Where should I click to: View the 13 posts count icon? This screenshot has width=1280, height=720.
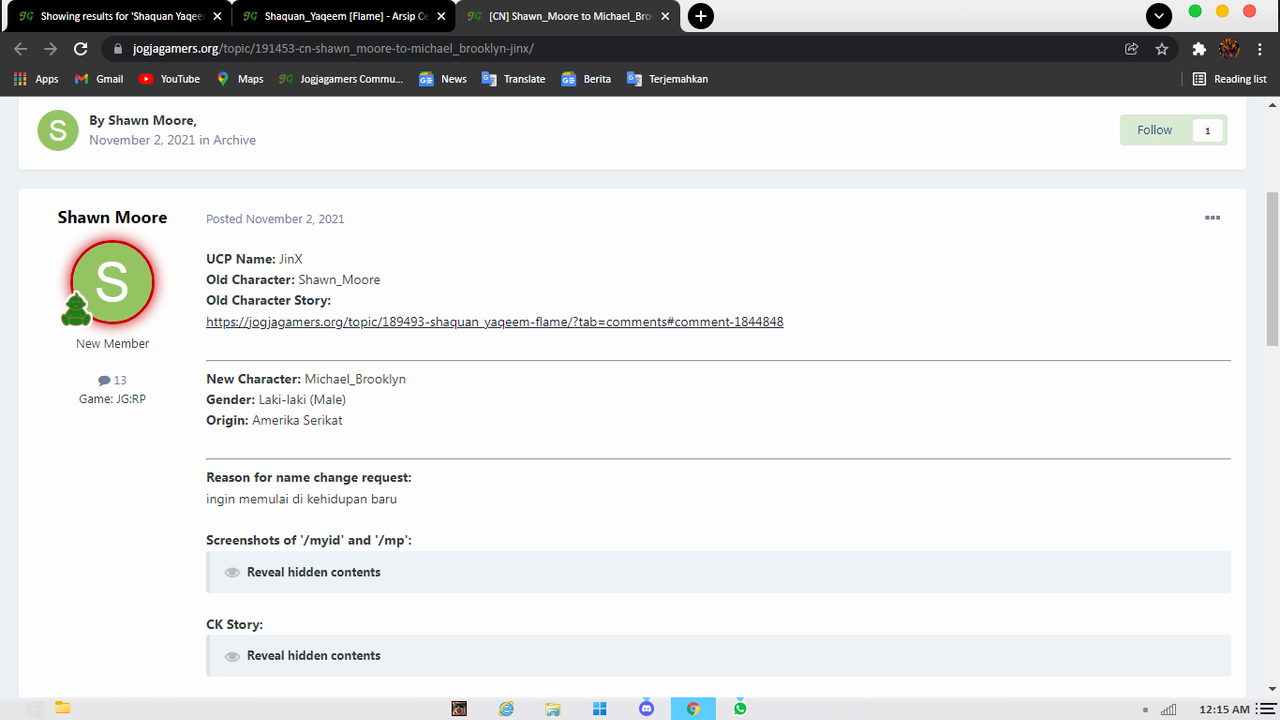point(104,380)
